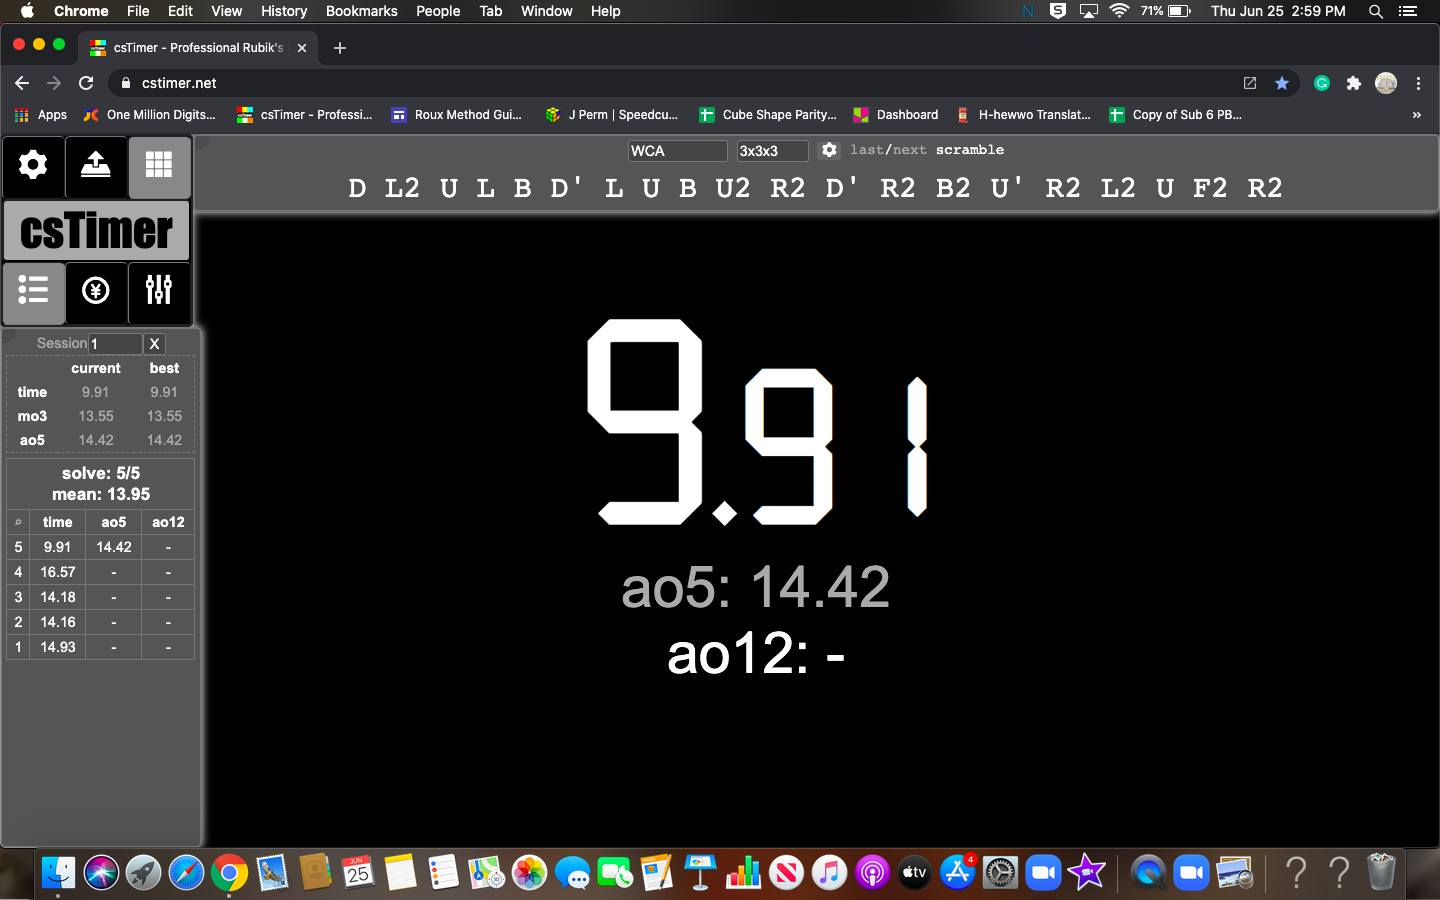The height and width of the screenshot is (900, 1440).
Task: Click the csTimer logo
Action: 96,230
